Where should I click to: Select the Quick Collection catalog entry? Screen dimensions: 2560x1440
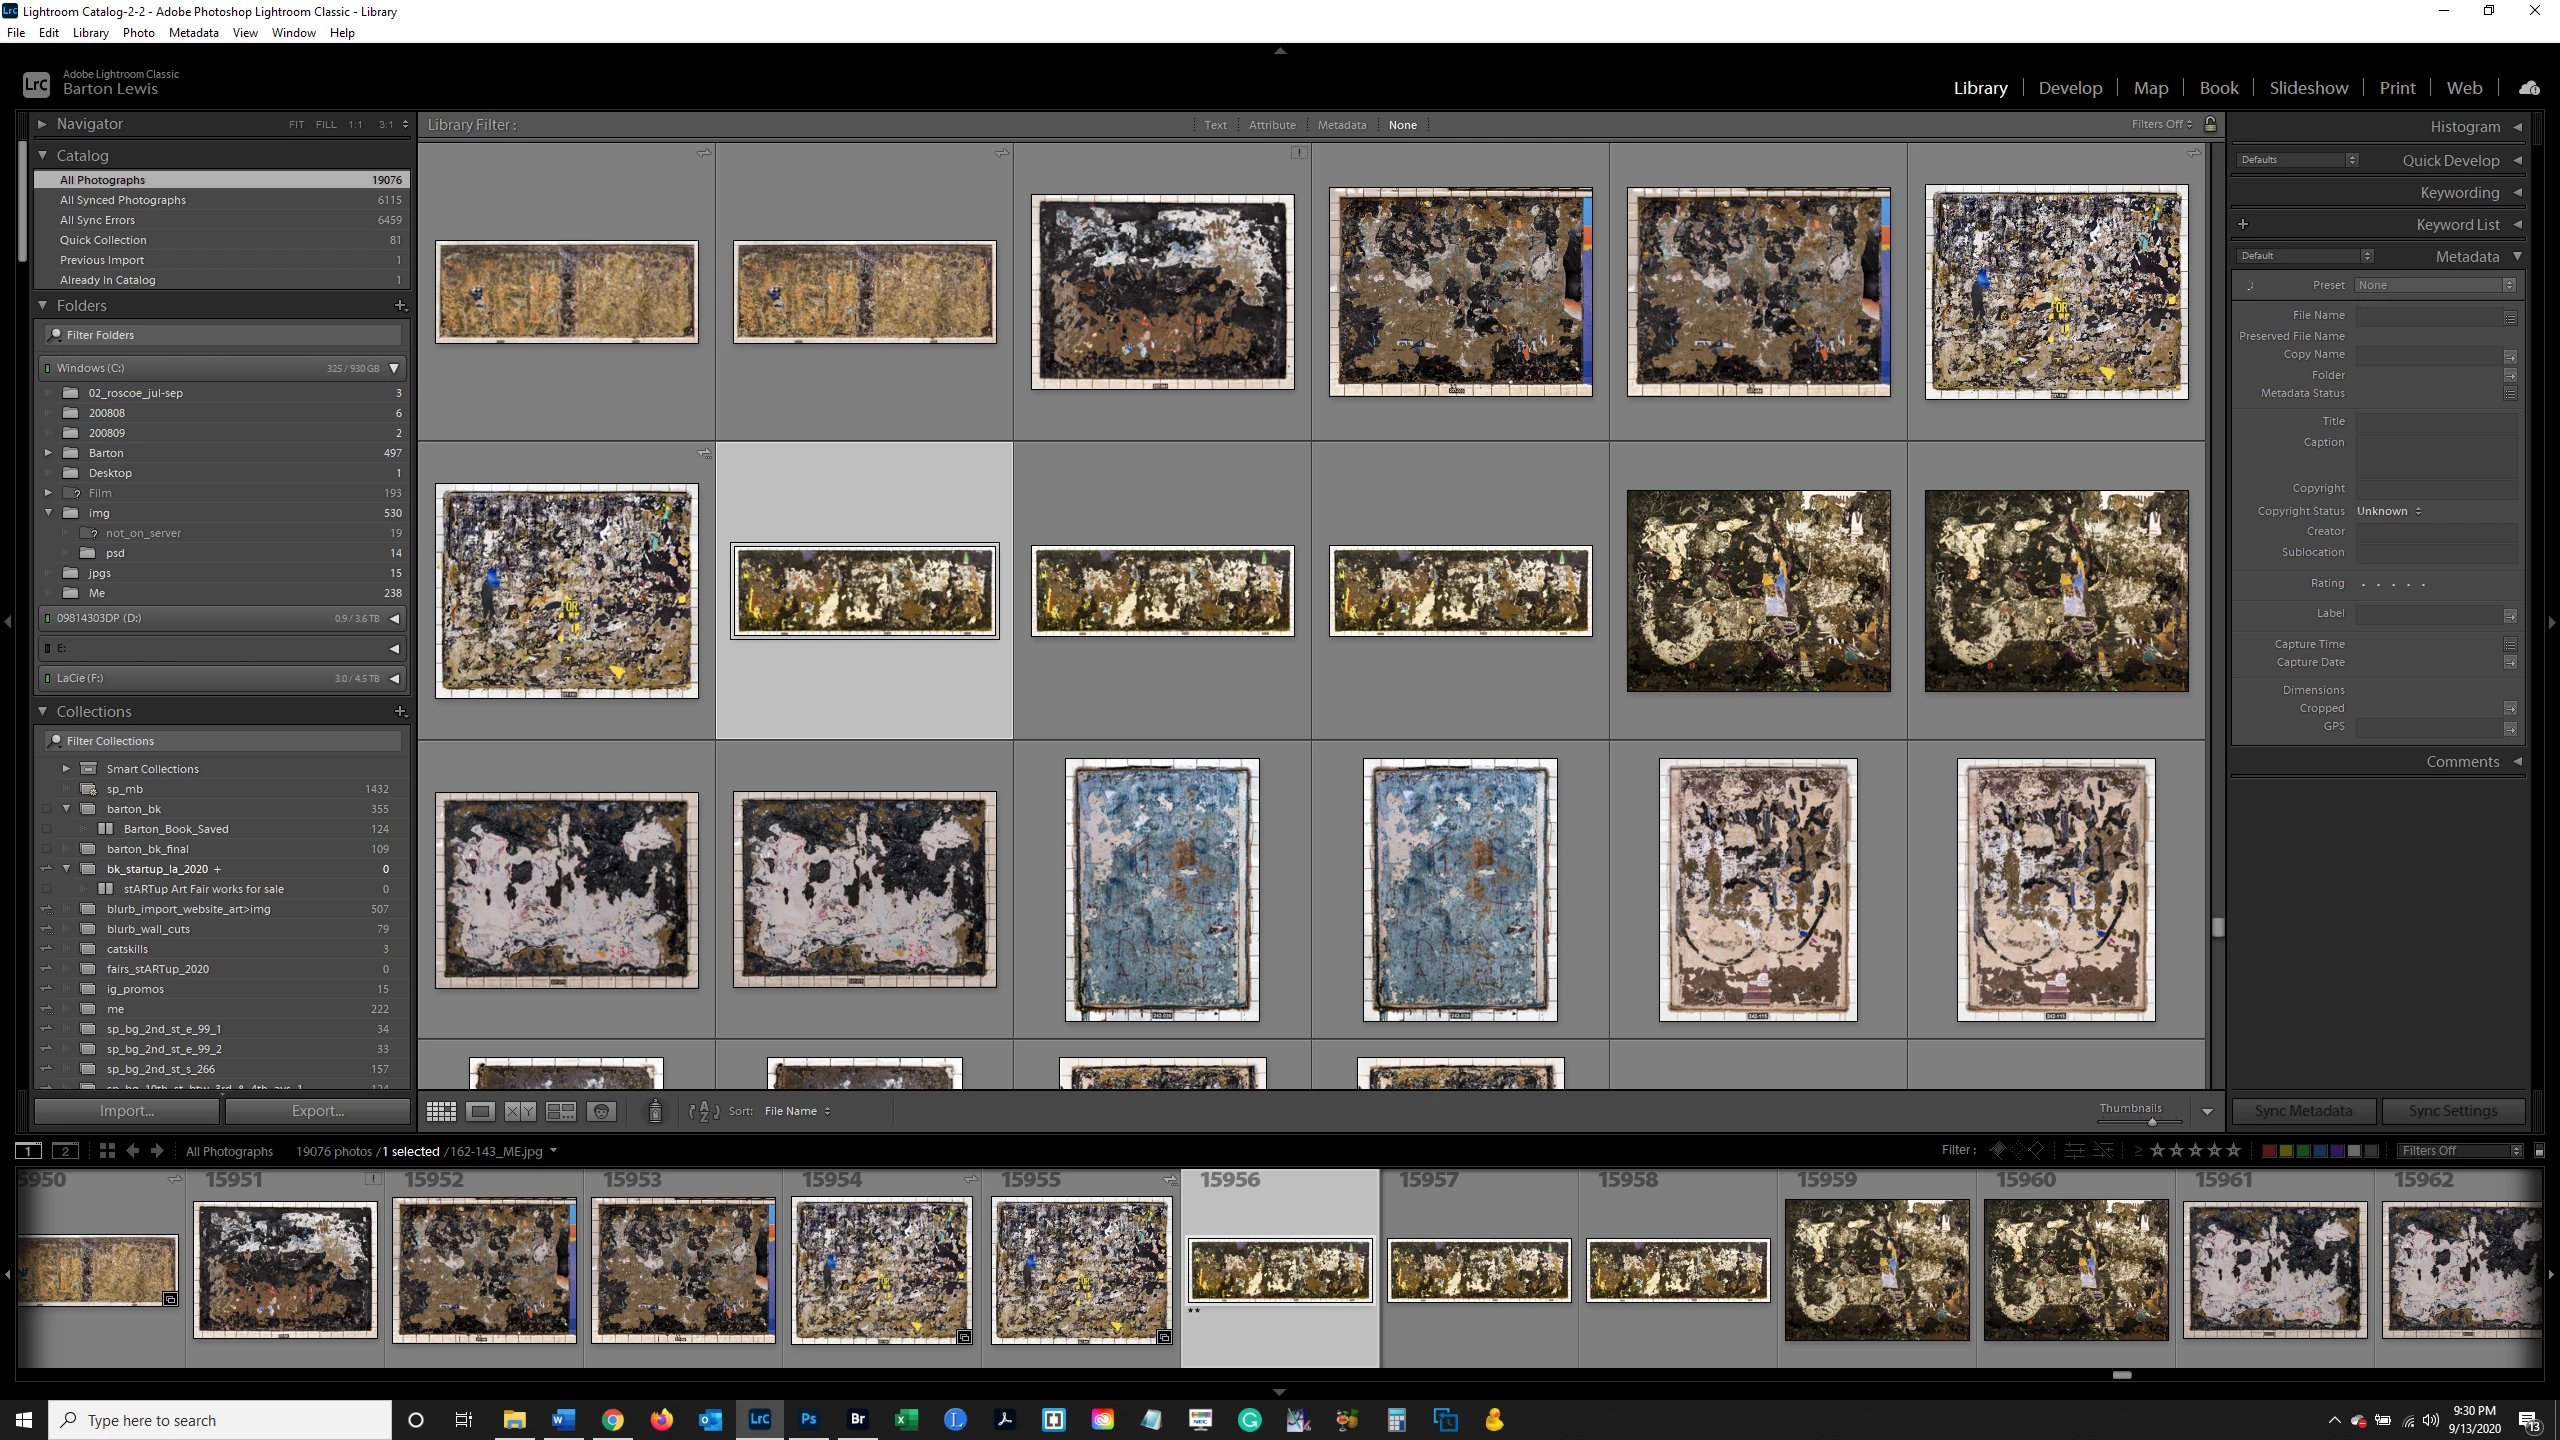point(103,240)
